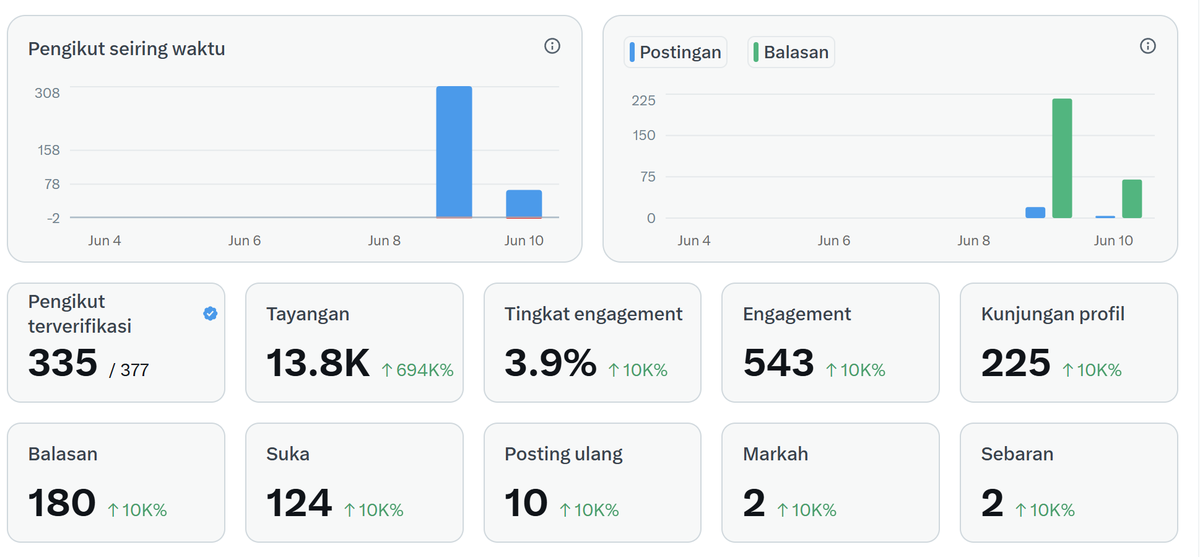Click the 124 likes value
The image size is (1200, 557).
pos(299,503)
